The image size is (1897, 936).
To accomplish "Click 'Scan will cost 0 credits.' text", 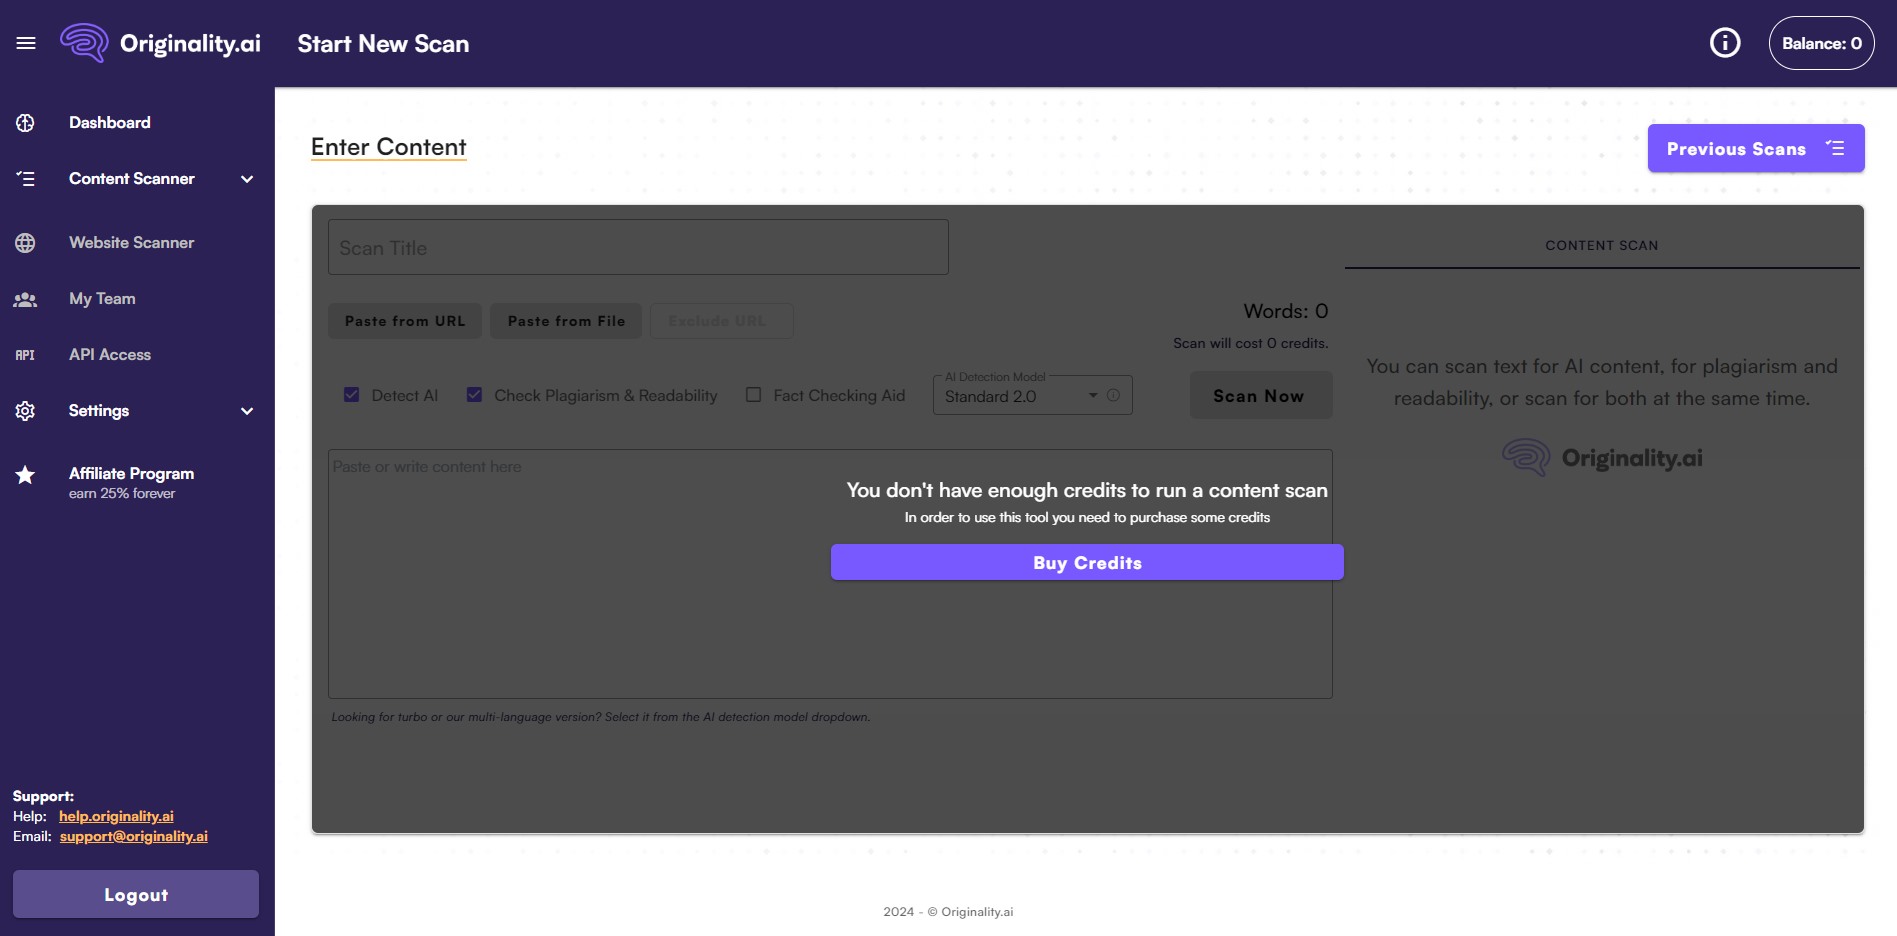I will [x=1250, y=343].
